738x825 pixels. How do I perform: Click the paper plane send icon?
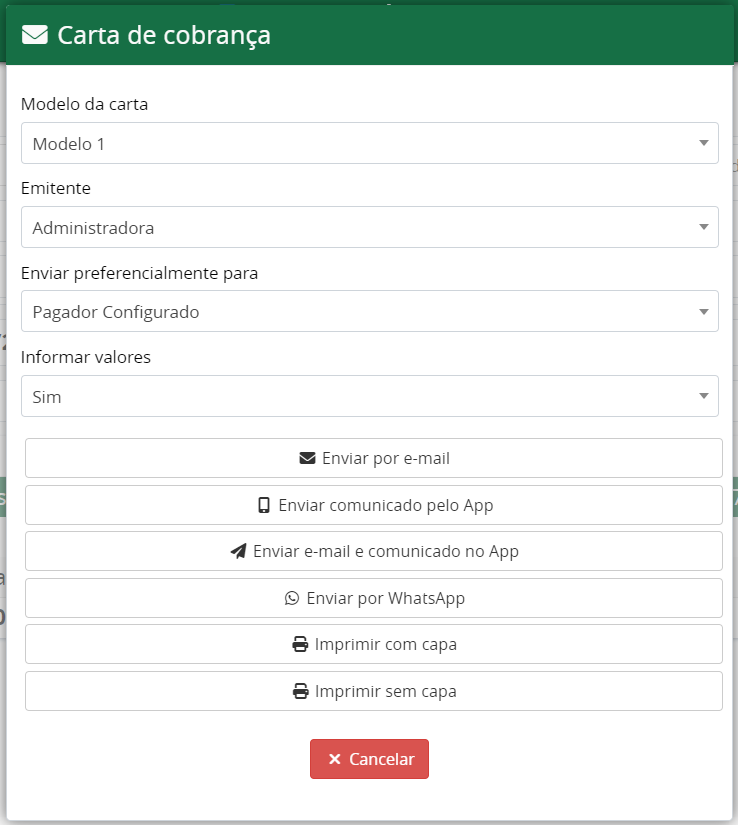238,551
